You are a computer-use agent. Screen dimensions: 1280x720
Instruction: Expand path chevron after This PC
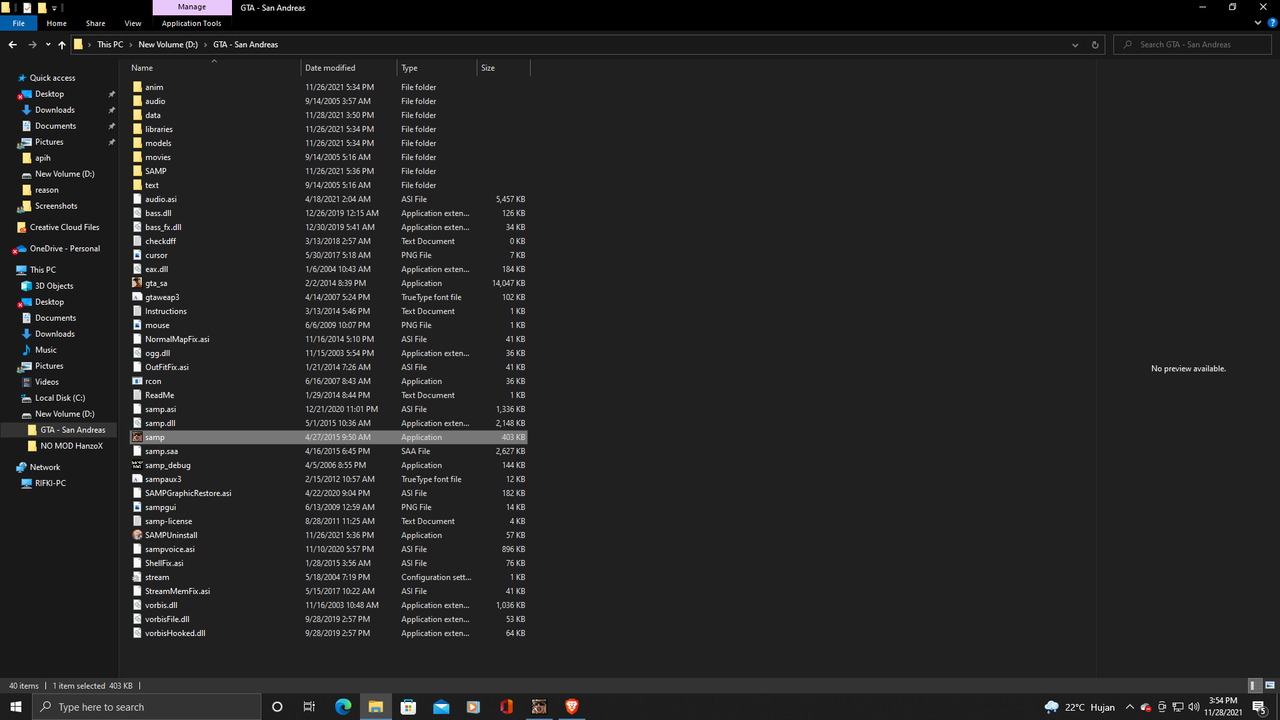131,45
